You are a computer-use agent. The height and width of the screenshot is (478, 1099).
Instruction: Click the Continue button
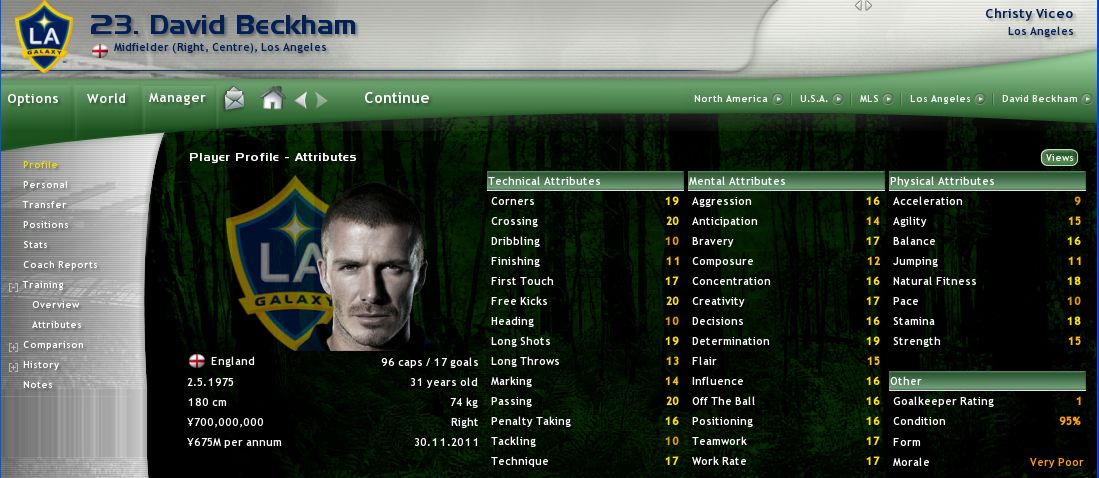tap(397, 98)
